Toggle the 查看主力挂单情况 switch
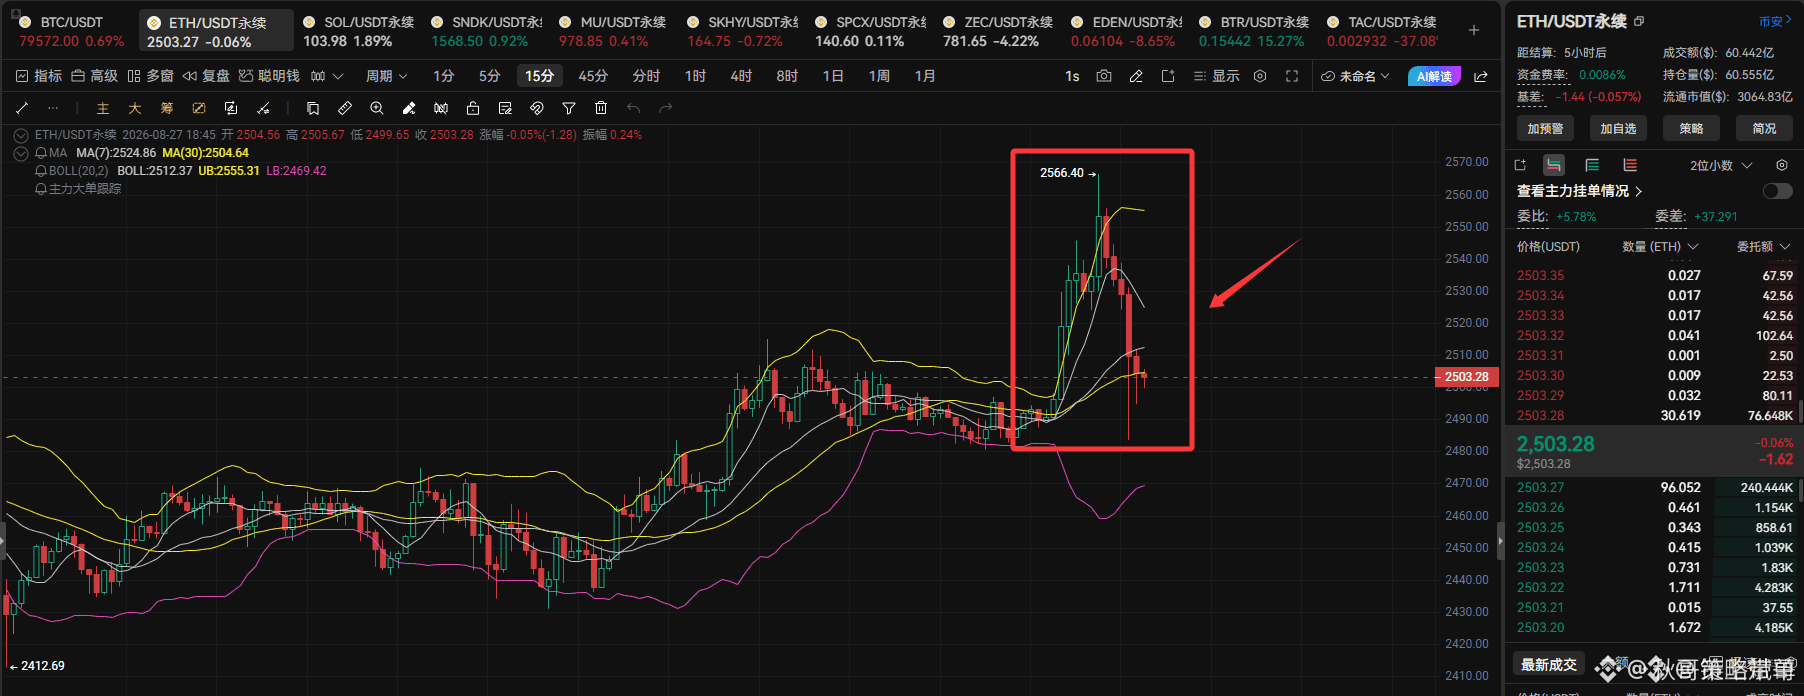The width and height of the screenshot is (1804, 696). pos(1777,191)
